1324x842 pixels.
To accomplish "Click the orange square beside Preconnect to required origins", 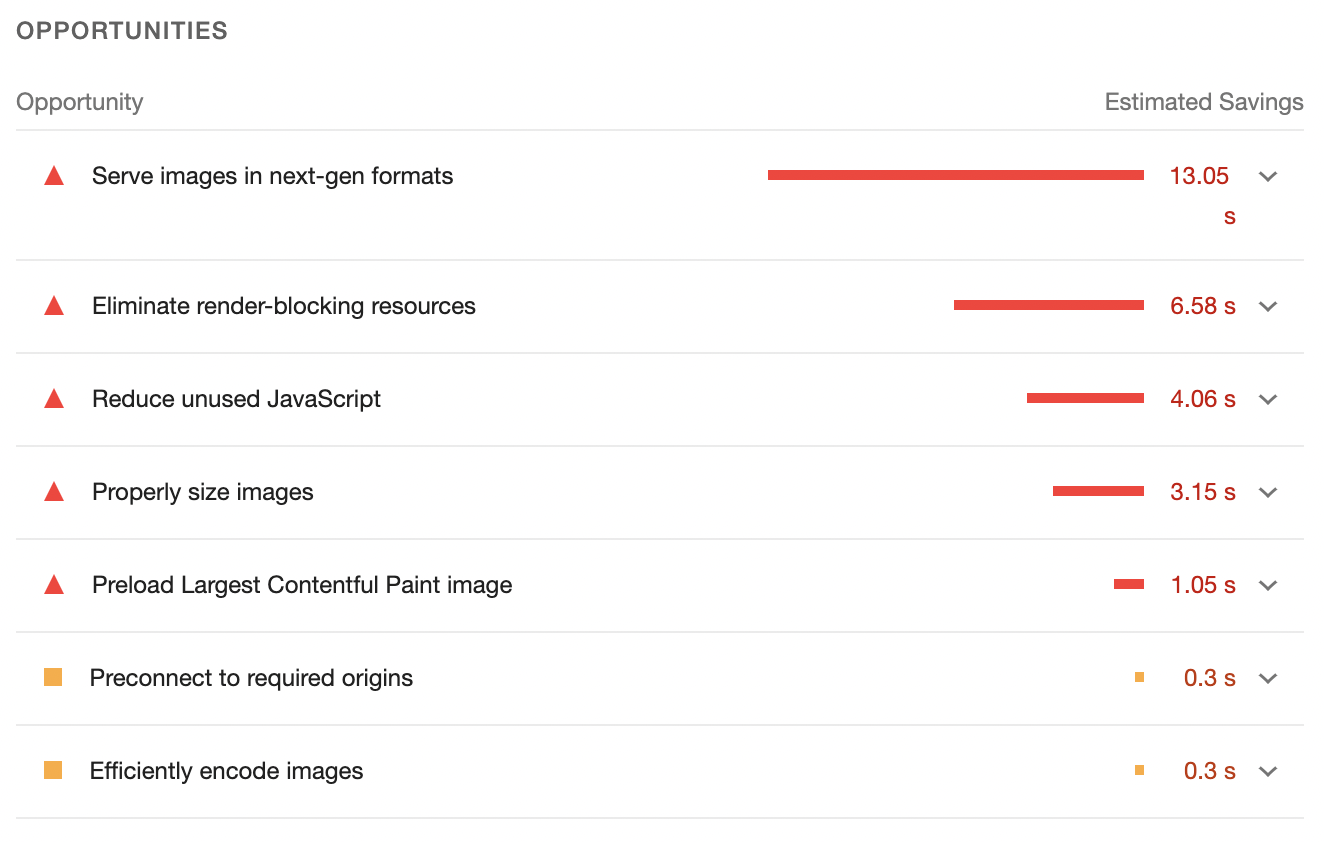I will (x=53, y=678).
